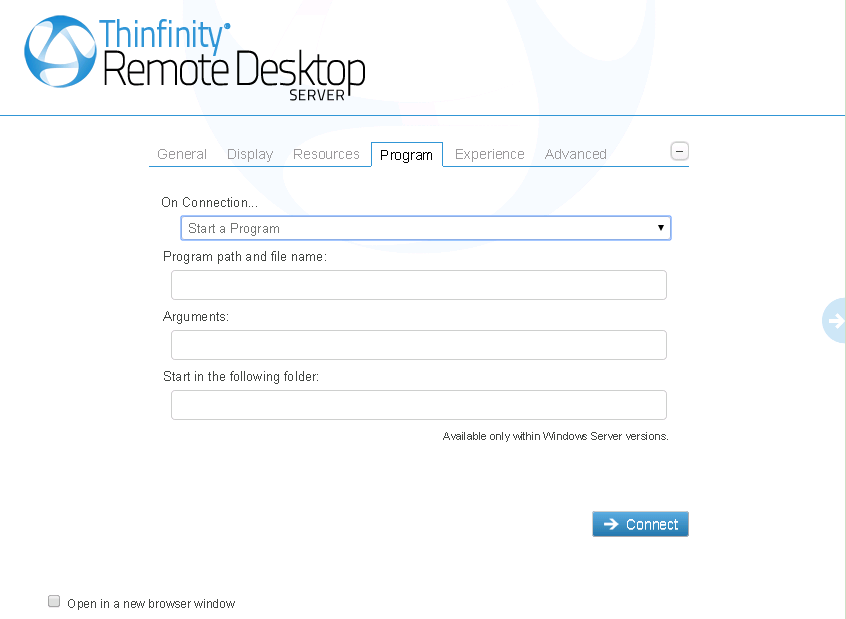Click the Thinfinity Remote Desktop Server logo

tap(195, 59)
